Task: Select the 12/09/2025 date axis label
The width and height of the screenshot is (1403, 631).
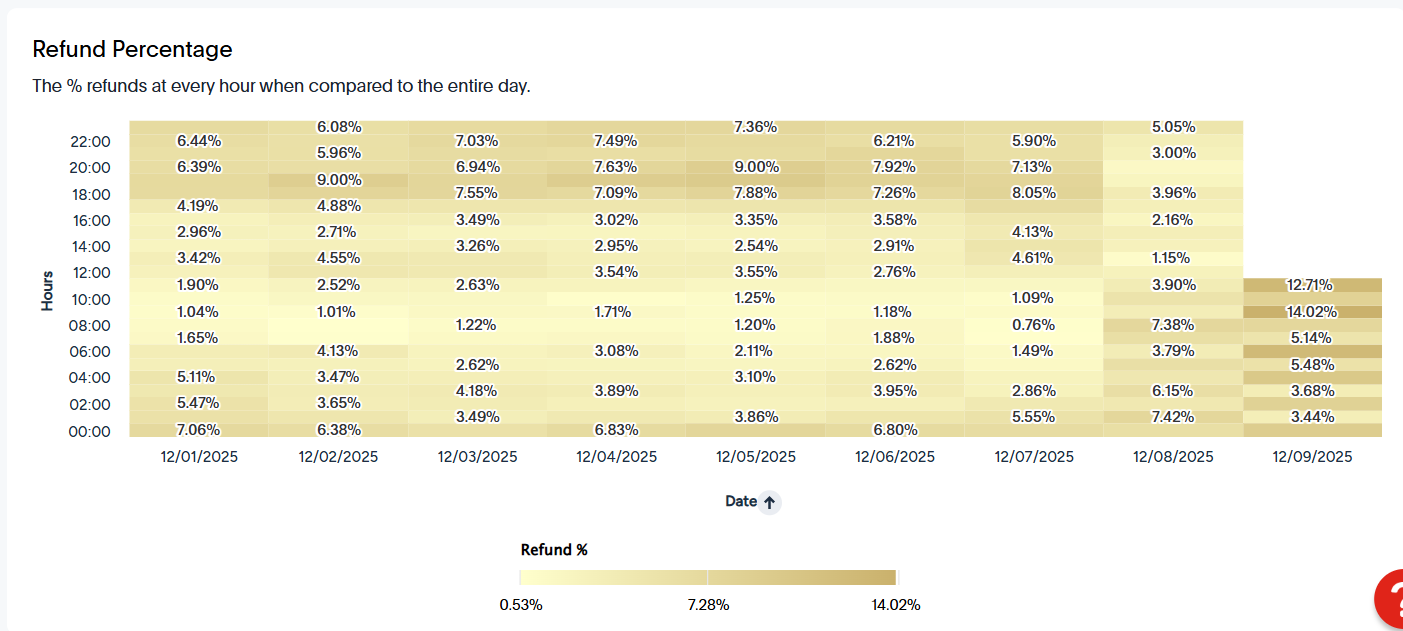Action: click(x=1312, y=457)
